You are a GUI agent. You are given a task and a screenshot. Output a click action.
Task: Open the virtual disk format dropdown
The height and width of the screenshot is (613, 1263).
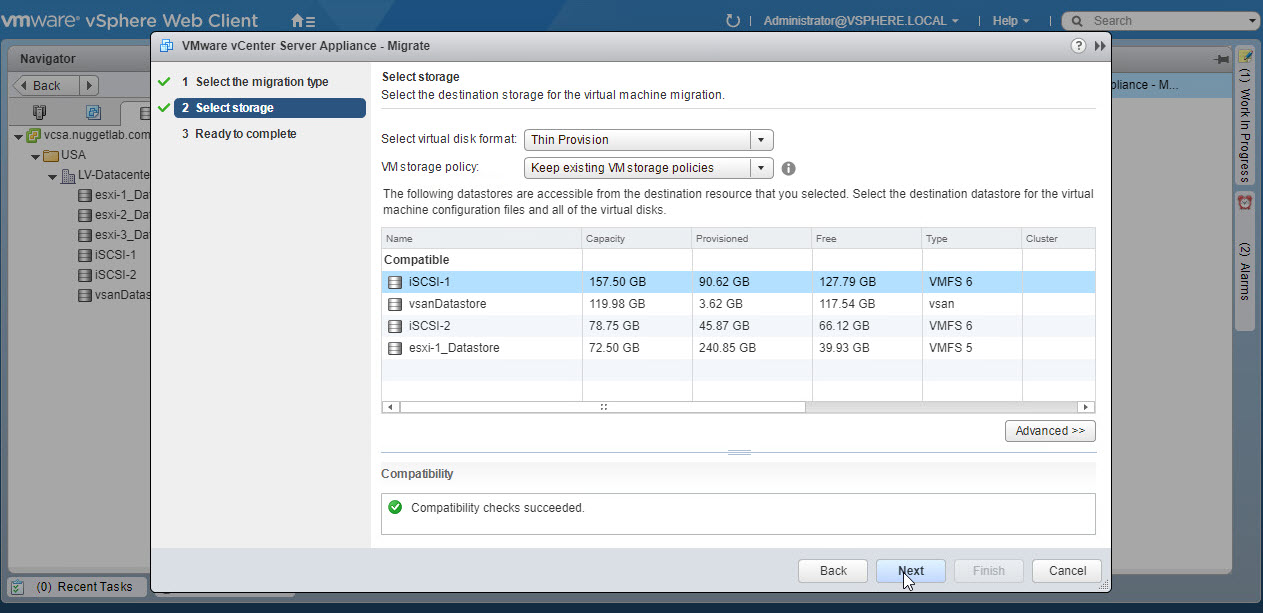761,140
